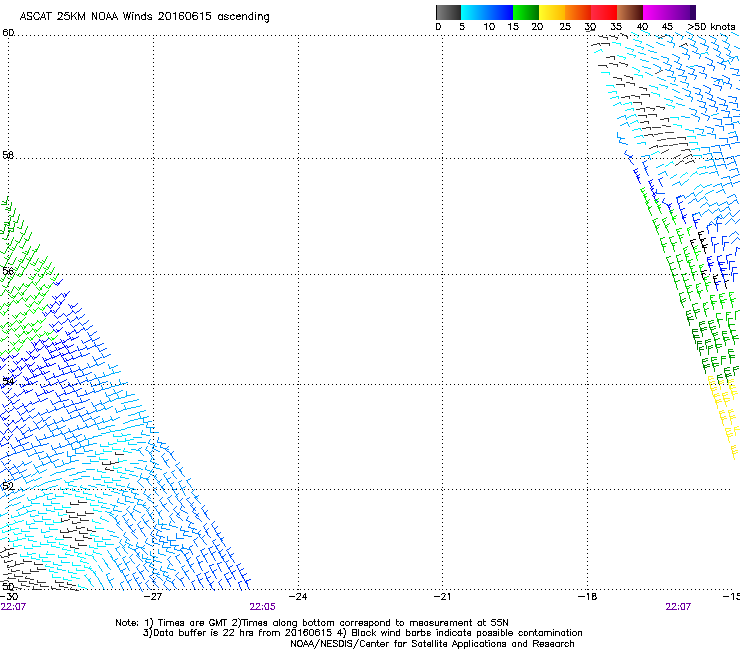Click the yellow wind barbs cluster on right swath

[723, 415]
